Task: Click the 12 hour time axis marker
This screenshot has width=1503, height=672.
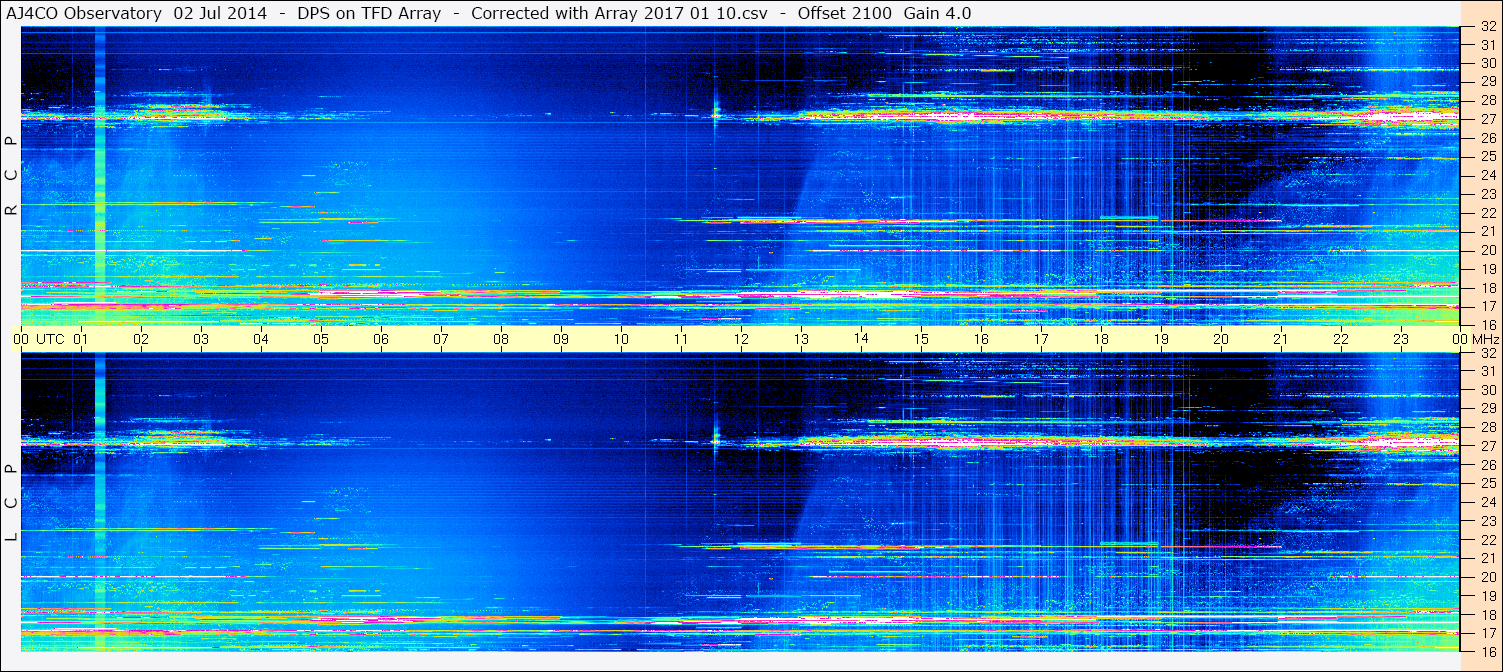Action: [741, 340]
